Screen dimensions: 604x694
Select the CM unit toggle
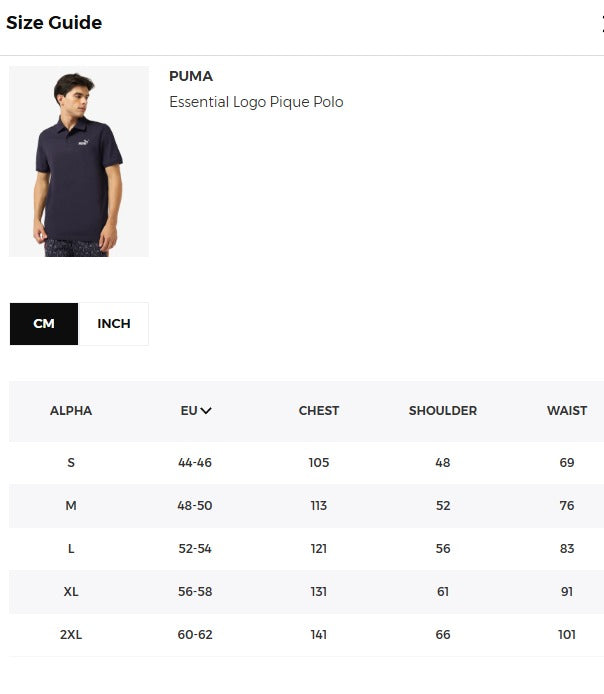(44, 324)
